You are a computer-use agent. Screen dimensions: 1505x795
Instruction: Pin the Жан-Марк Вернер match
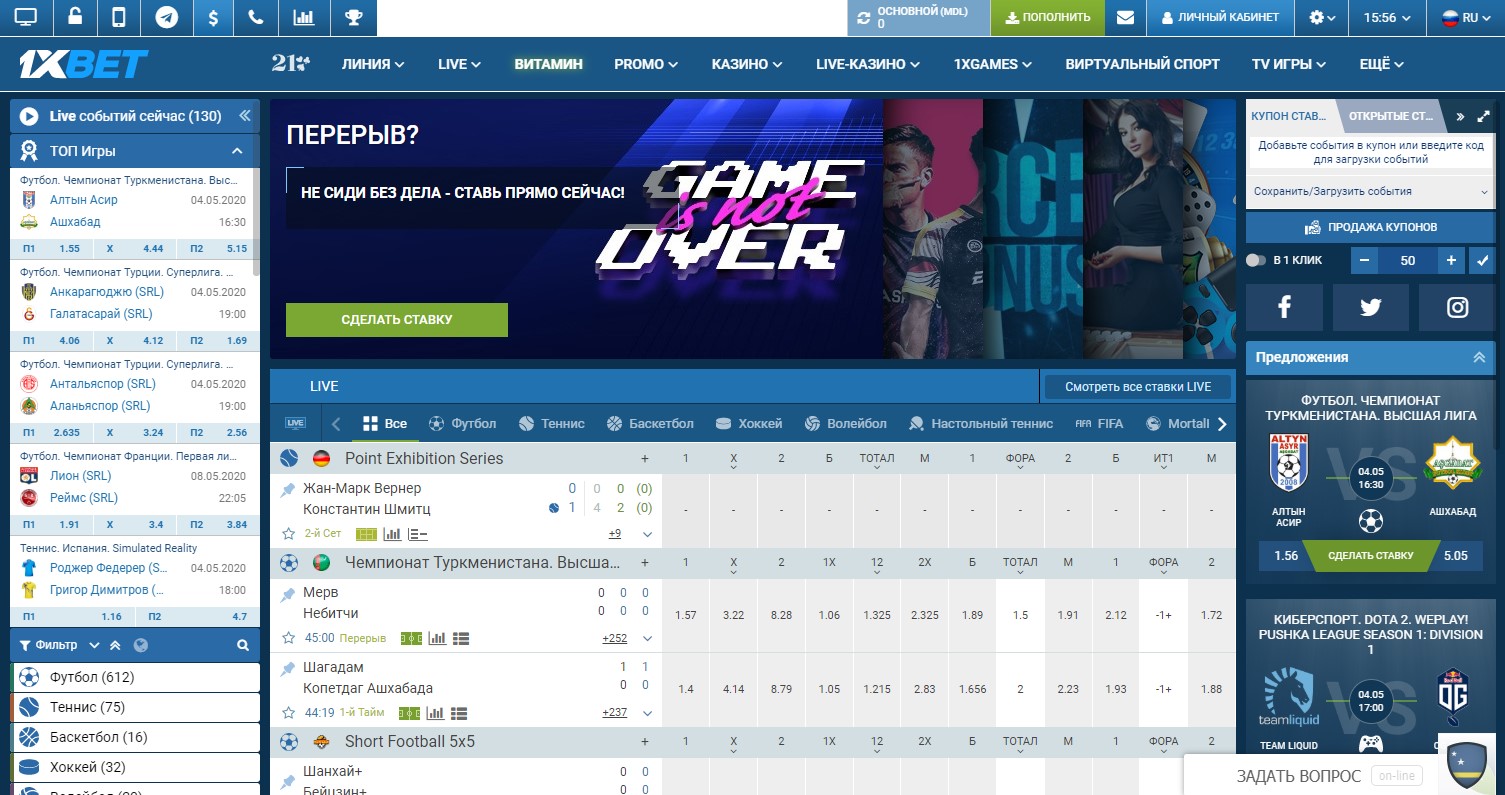288,490
